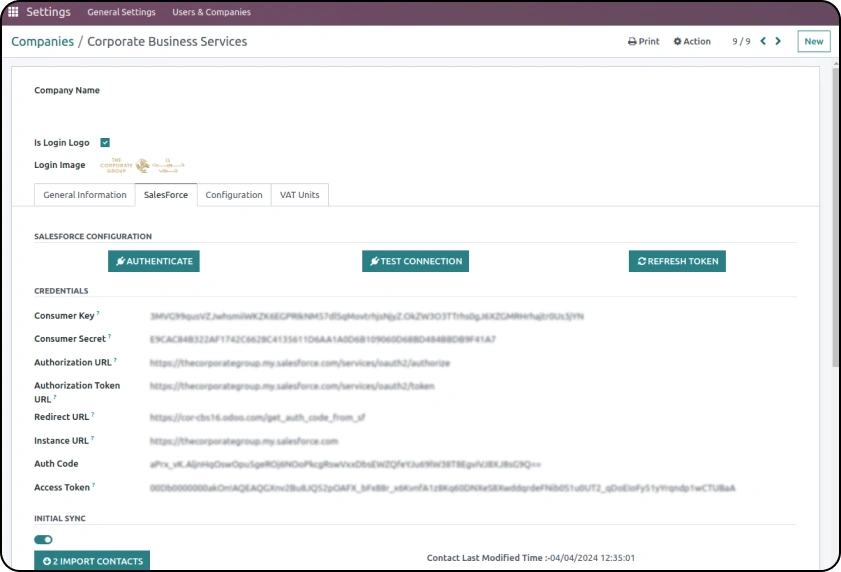Click Contact Last Modified Time text

click(x=531, y=558)
